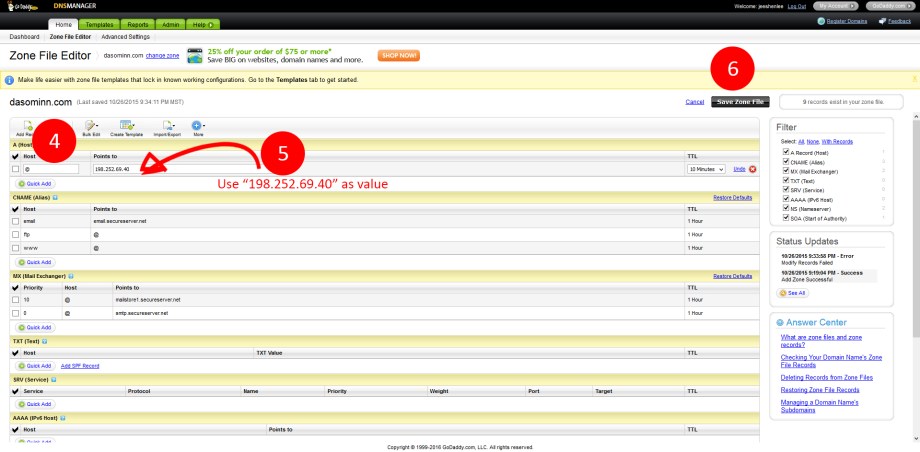This screenshot has height=452, width=920.
Task: Click the Cancel link
Action: 695,102
